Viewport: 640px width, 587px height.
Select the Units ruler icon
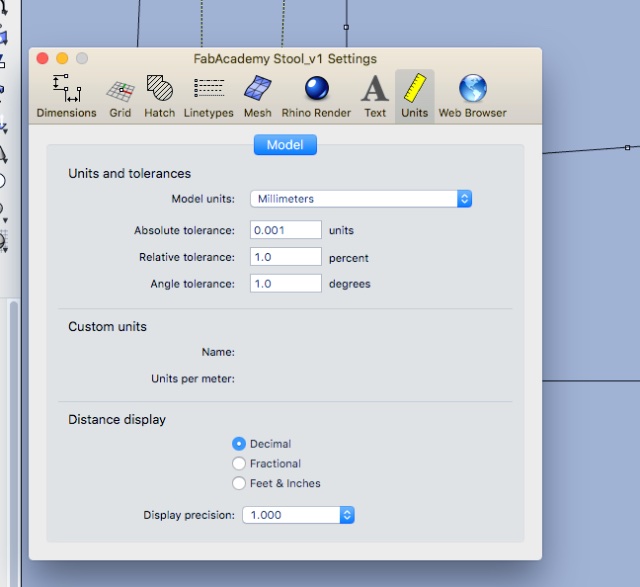pos(415,87)
